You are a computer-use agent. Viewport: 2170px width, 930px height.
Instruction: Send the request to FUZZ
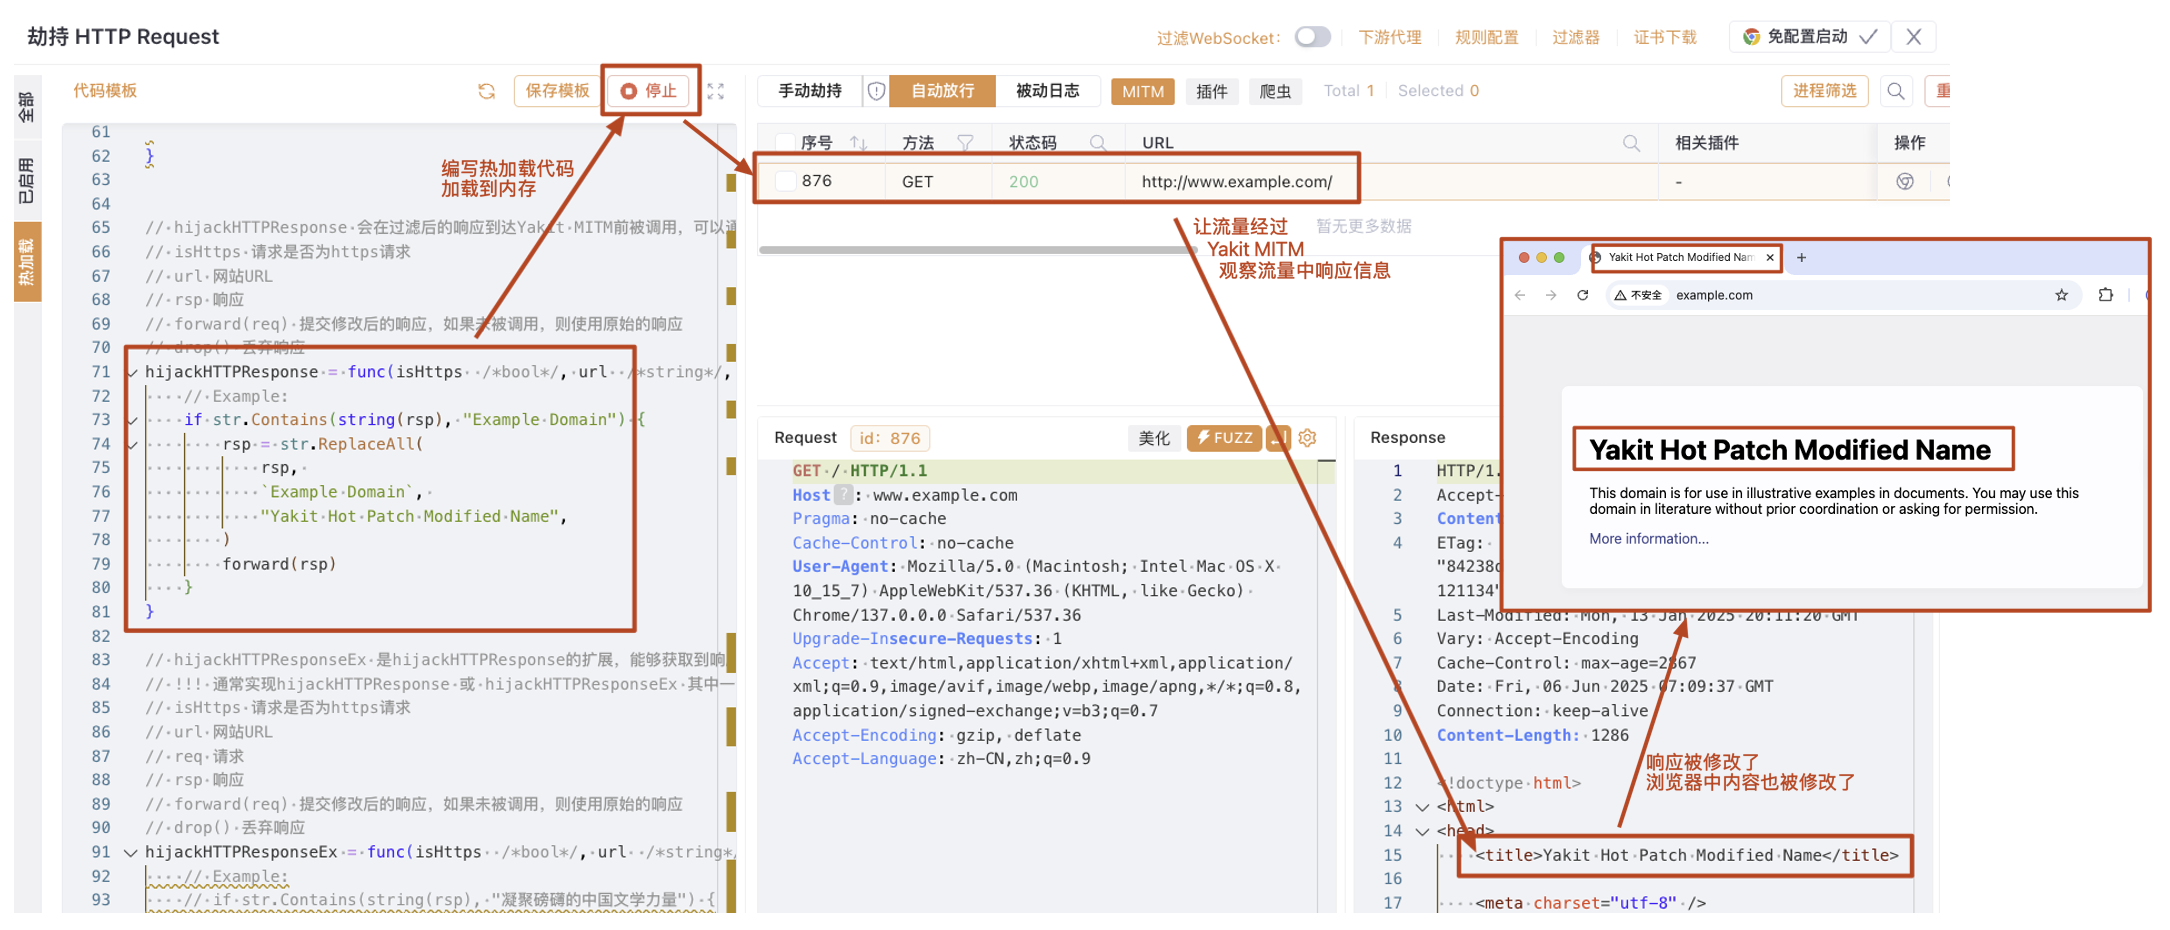pos(1224,438)
